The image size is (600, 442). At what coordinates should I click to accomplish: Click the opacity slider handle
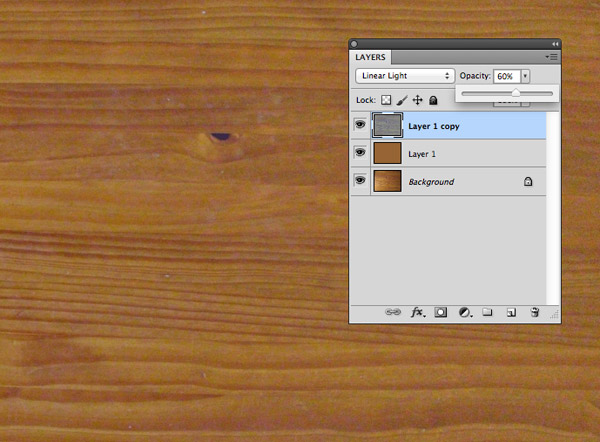pyautogui.click(x=516, y=93)
